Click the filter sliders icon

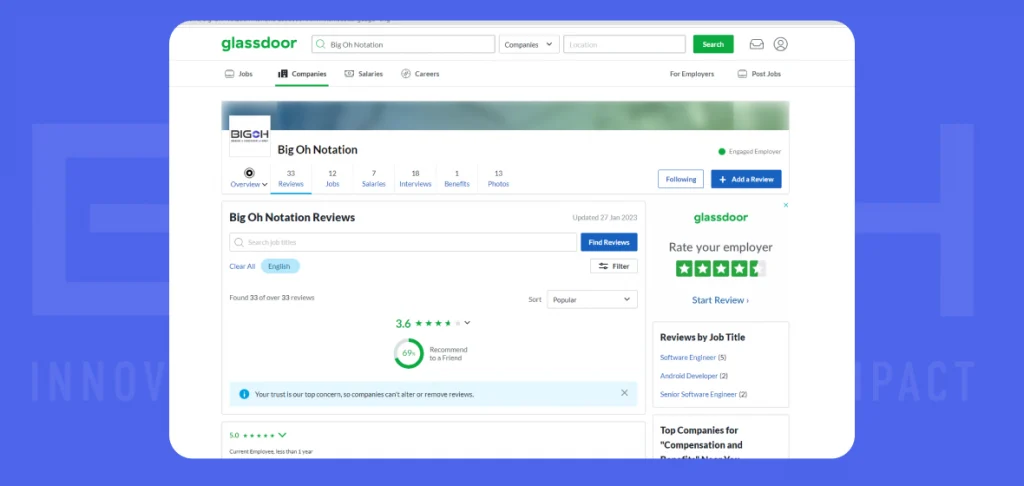[x=603, y=267]
